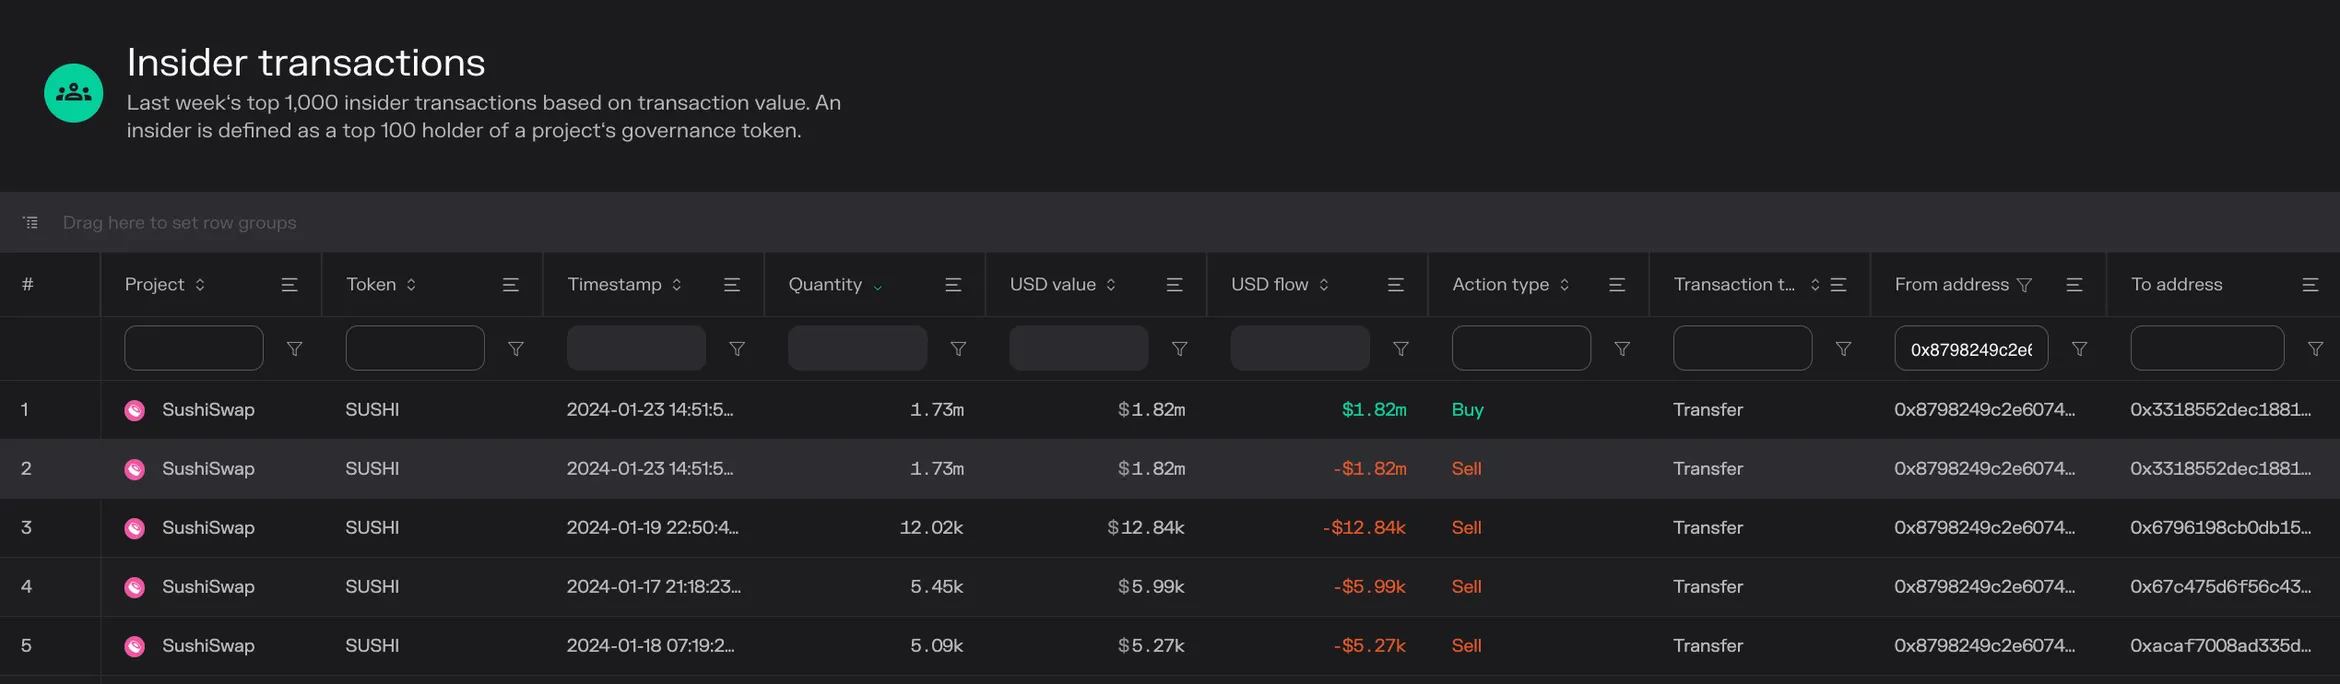
Task: Focus the Transaction type filter text box
Action: (1742, 348)
